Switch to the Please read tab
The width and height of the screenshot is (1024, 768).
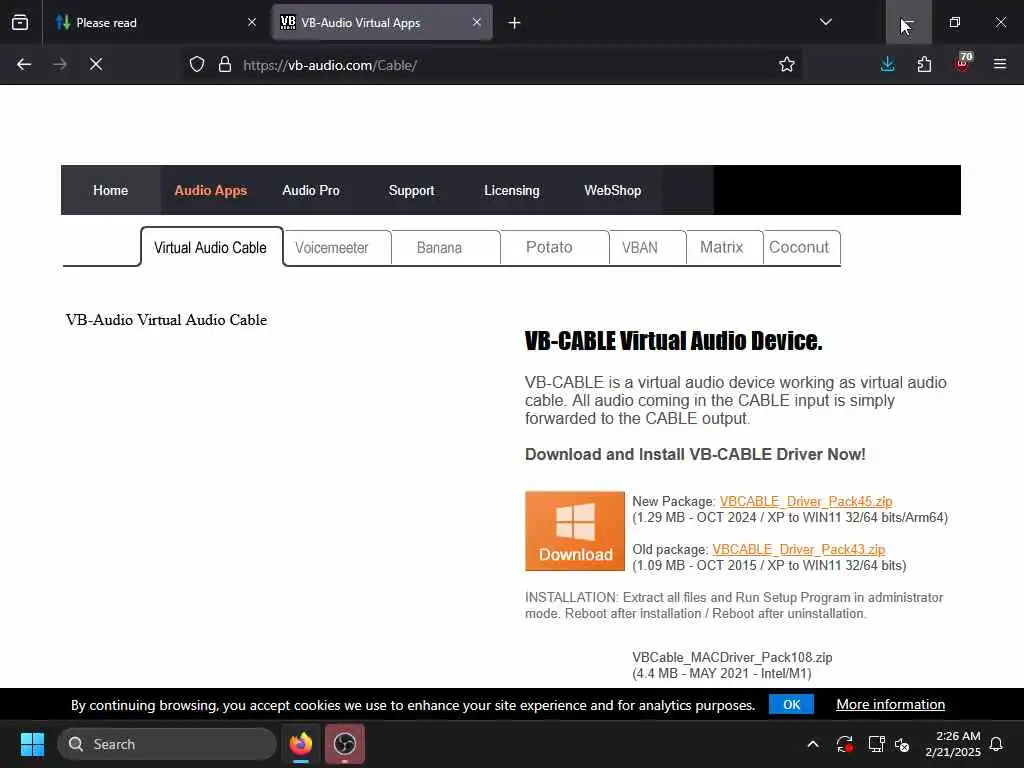point(157,23)
